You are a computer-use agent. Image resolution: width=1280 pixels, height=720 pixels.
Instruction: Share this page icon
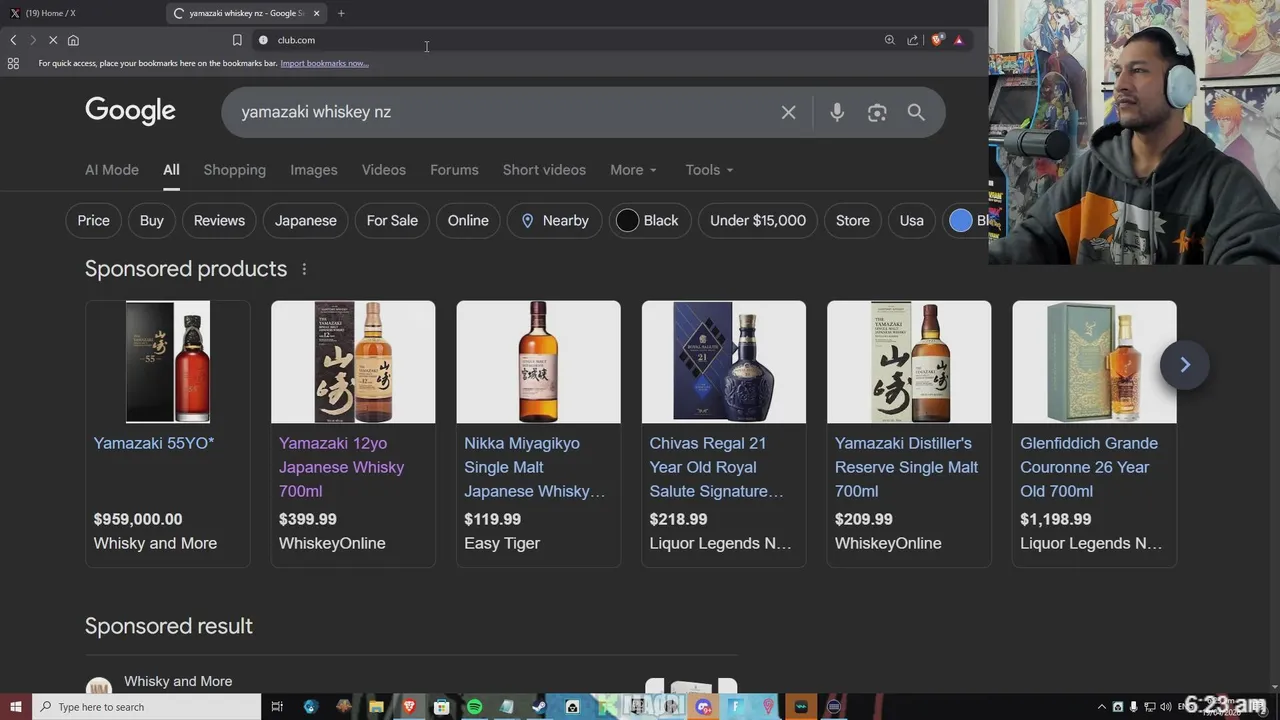[x=912, y=40]
